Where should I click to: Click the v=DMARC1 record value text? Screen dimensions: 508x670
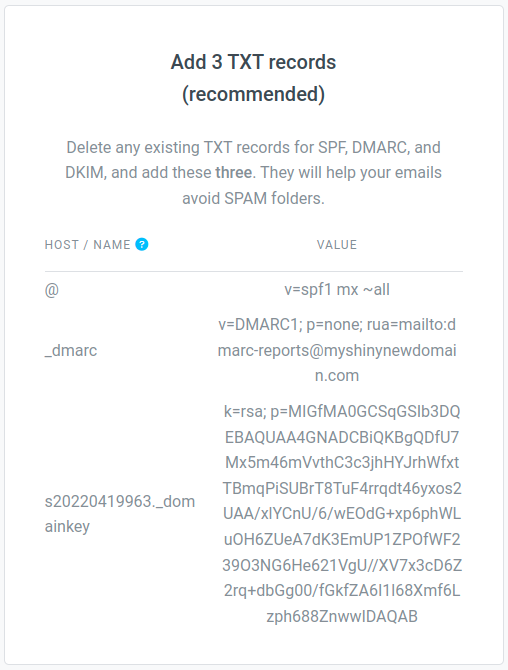(337, 350)
